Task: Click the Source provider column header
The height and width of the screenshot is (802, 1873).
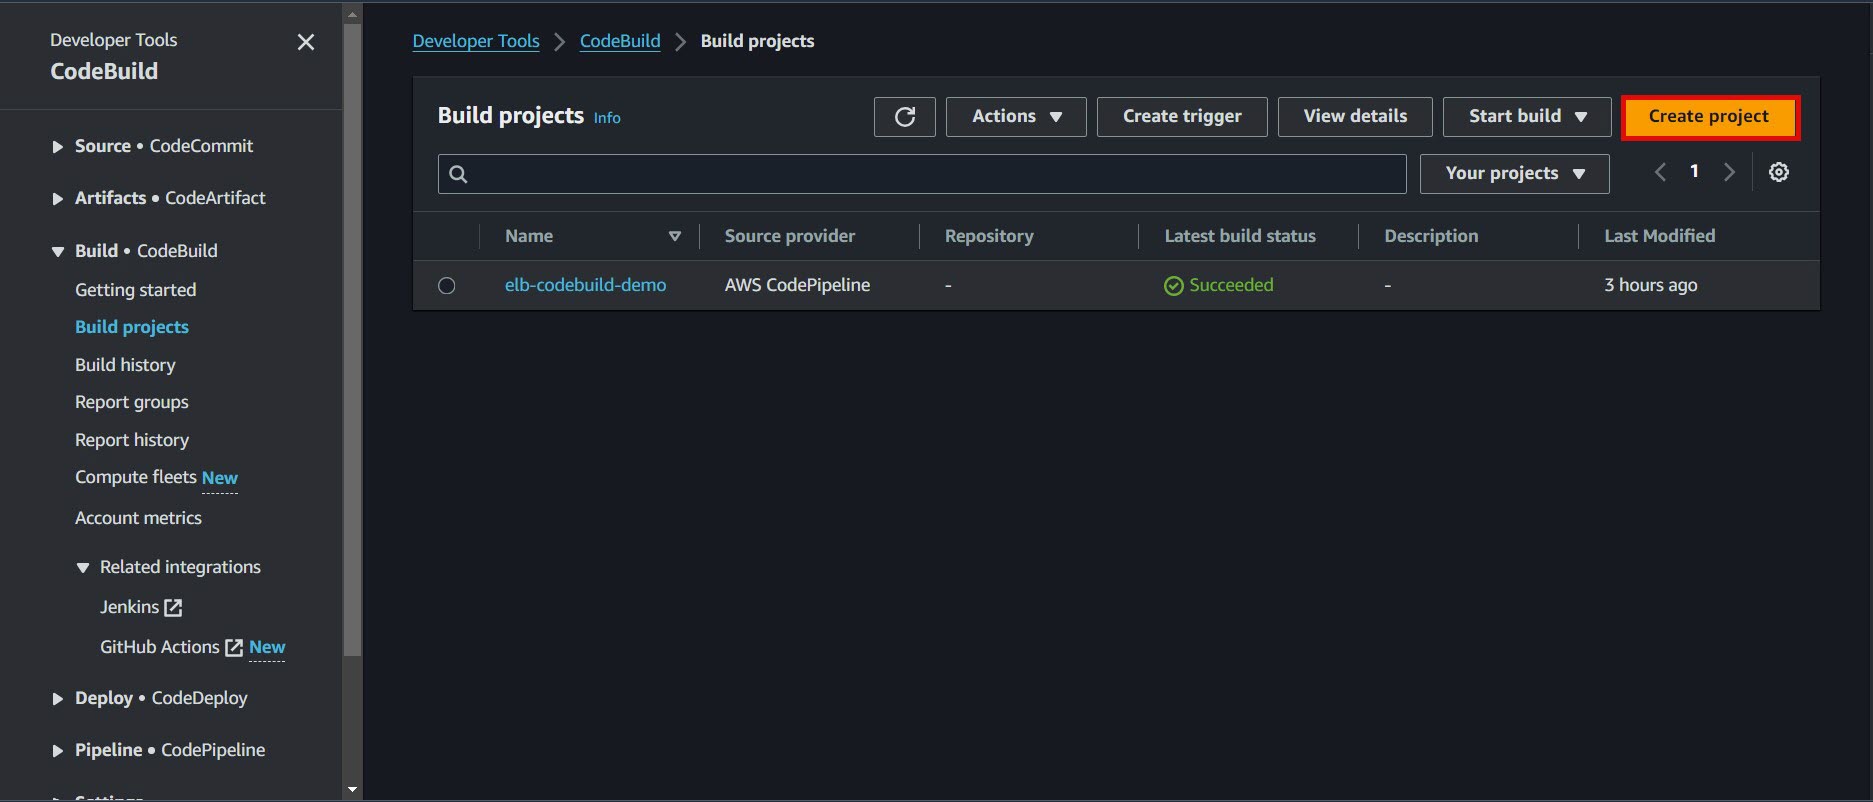Action: [x=789, y=236]
